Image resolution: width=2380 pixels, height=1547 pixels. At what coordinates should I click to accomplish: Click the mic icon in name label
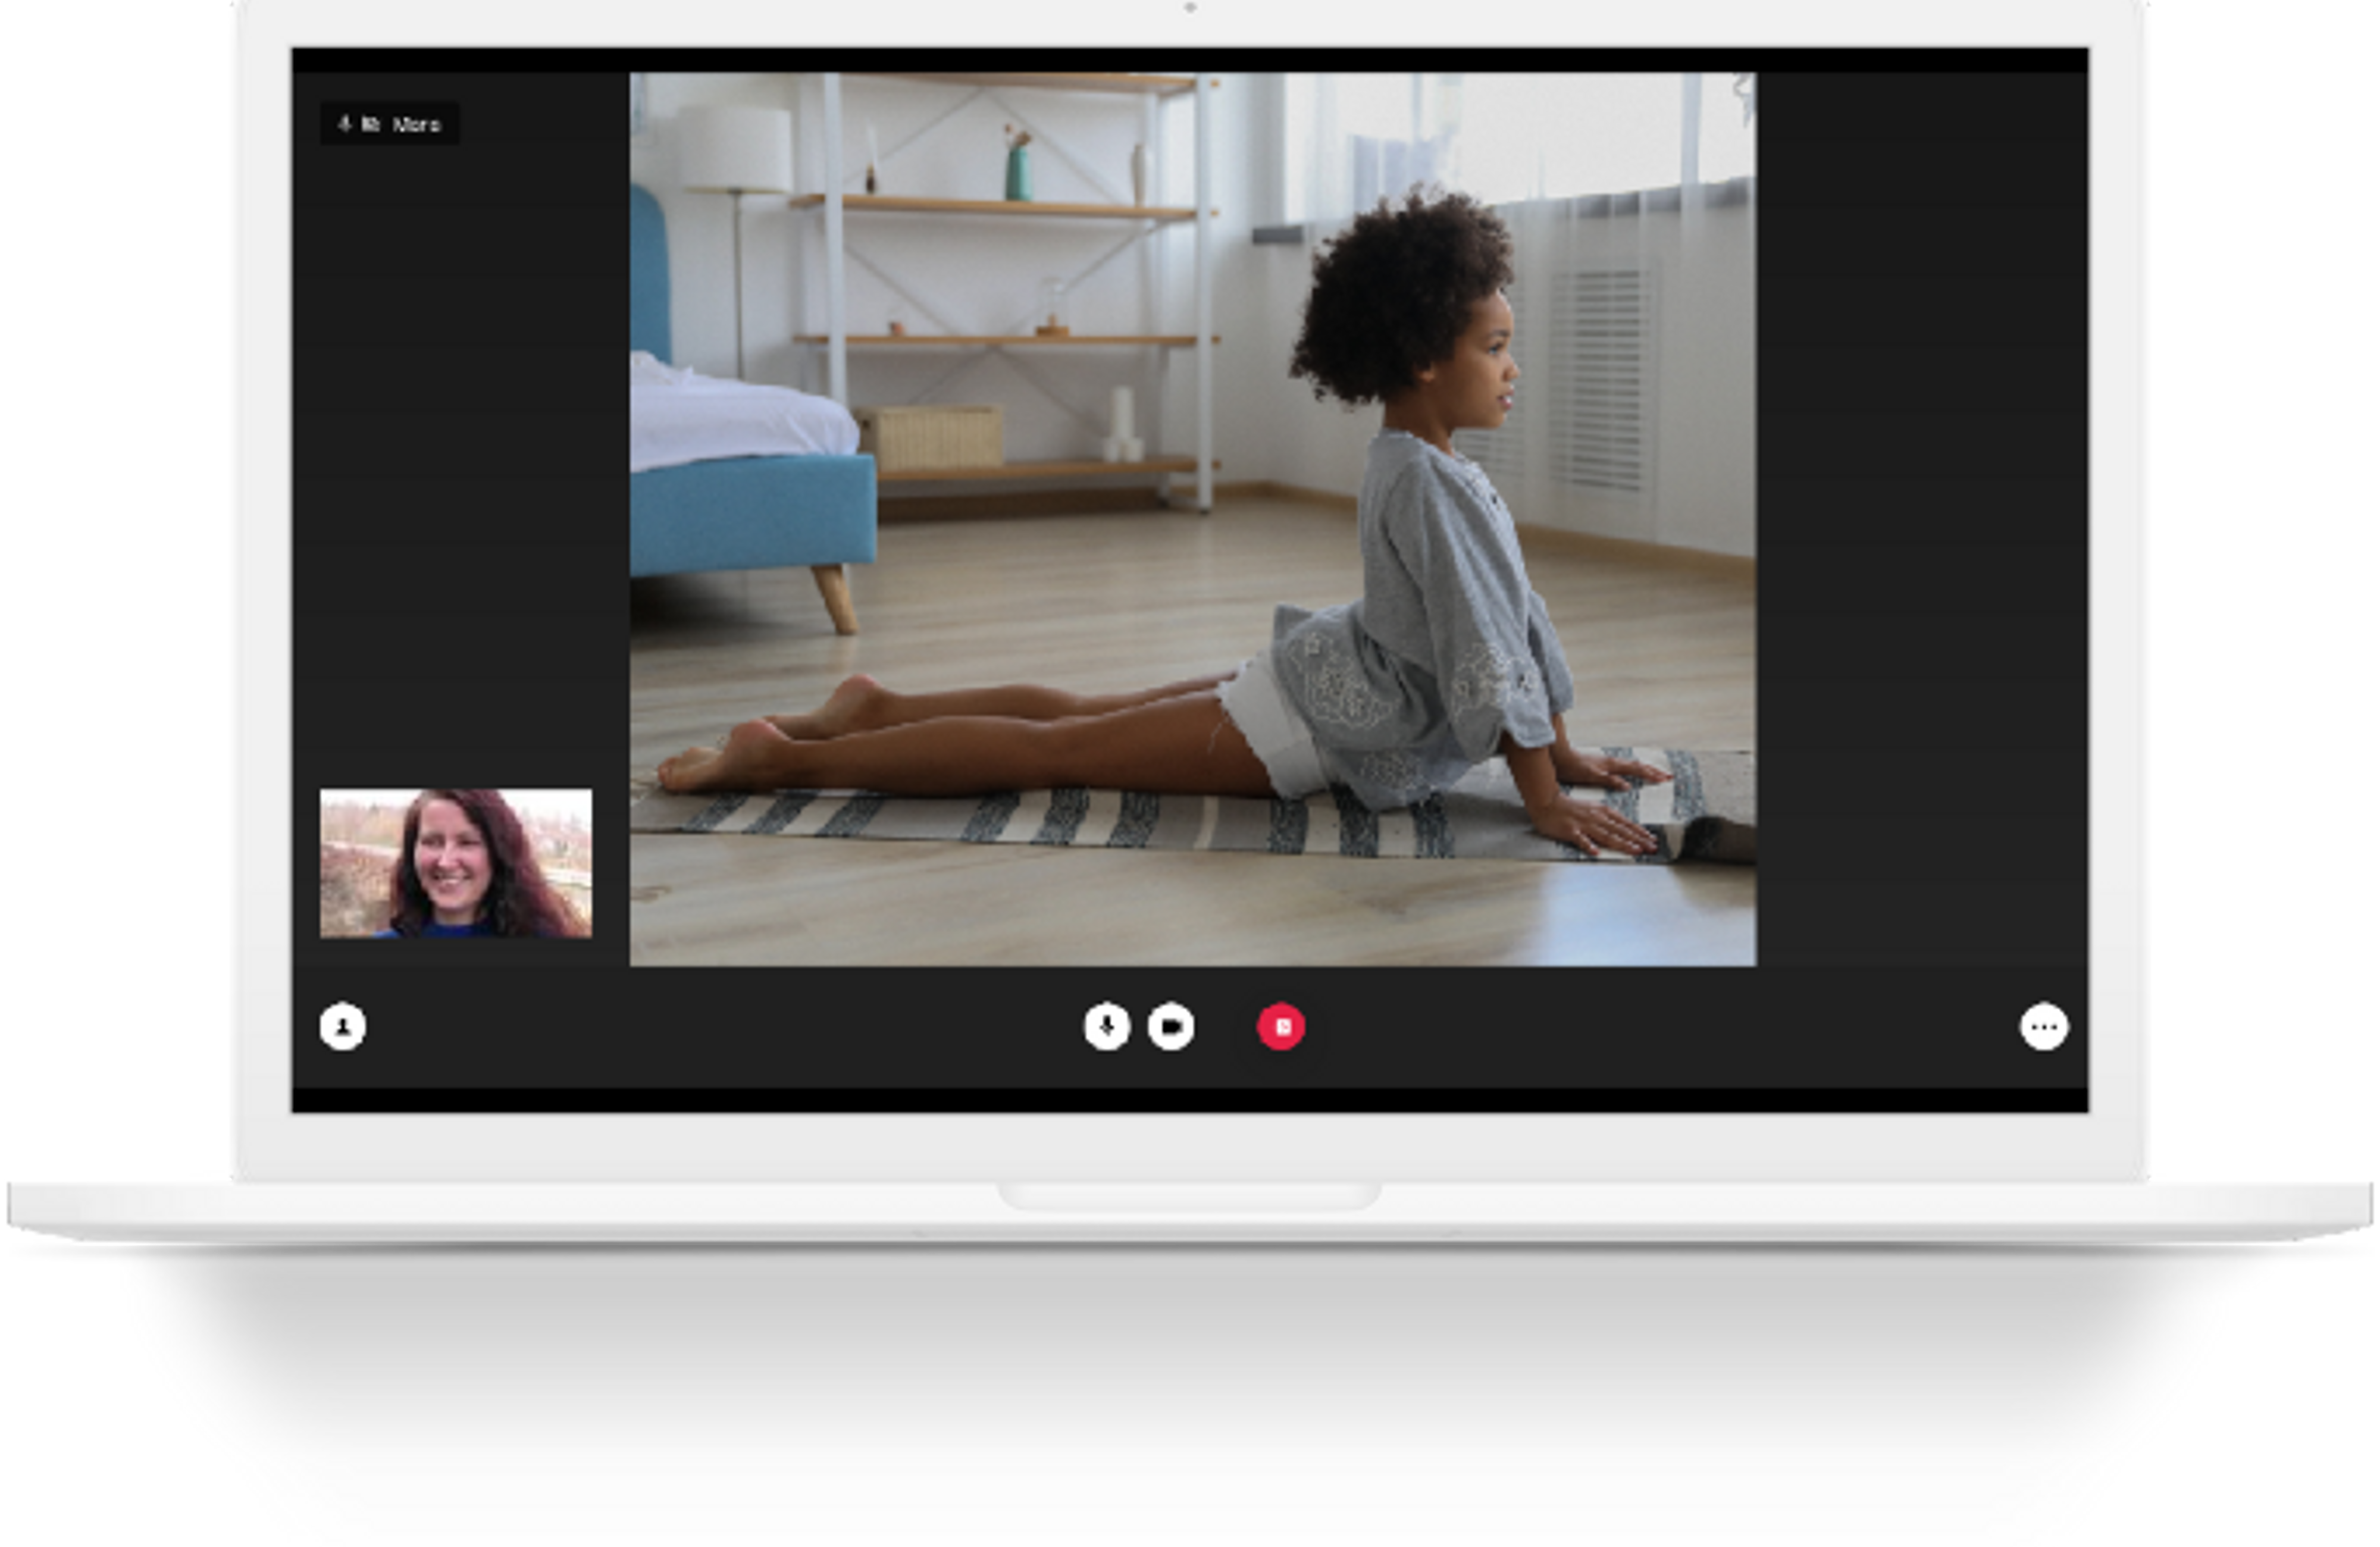point(345,124)
